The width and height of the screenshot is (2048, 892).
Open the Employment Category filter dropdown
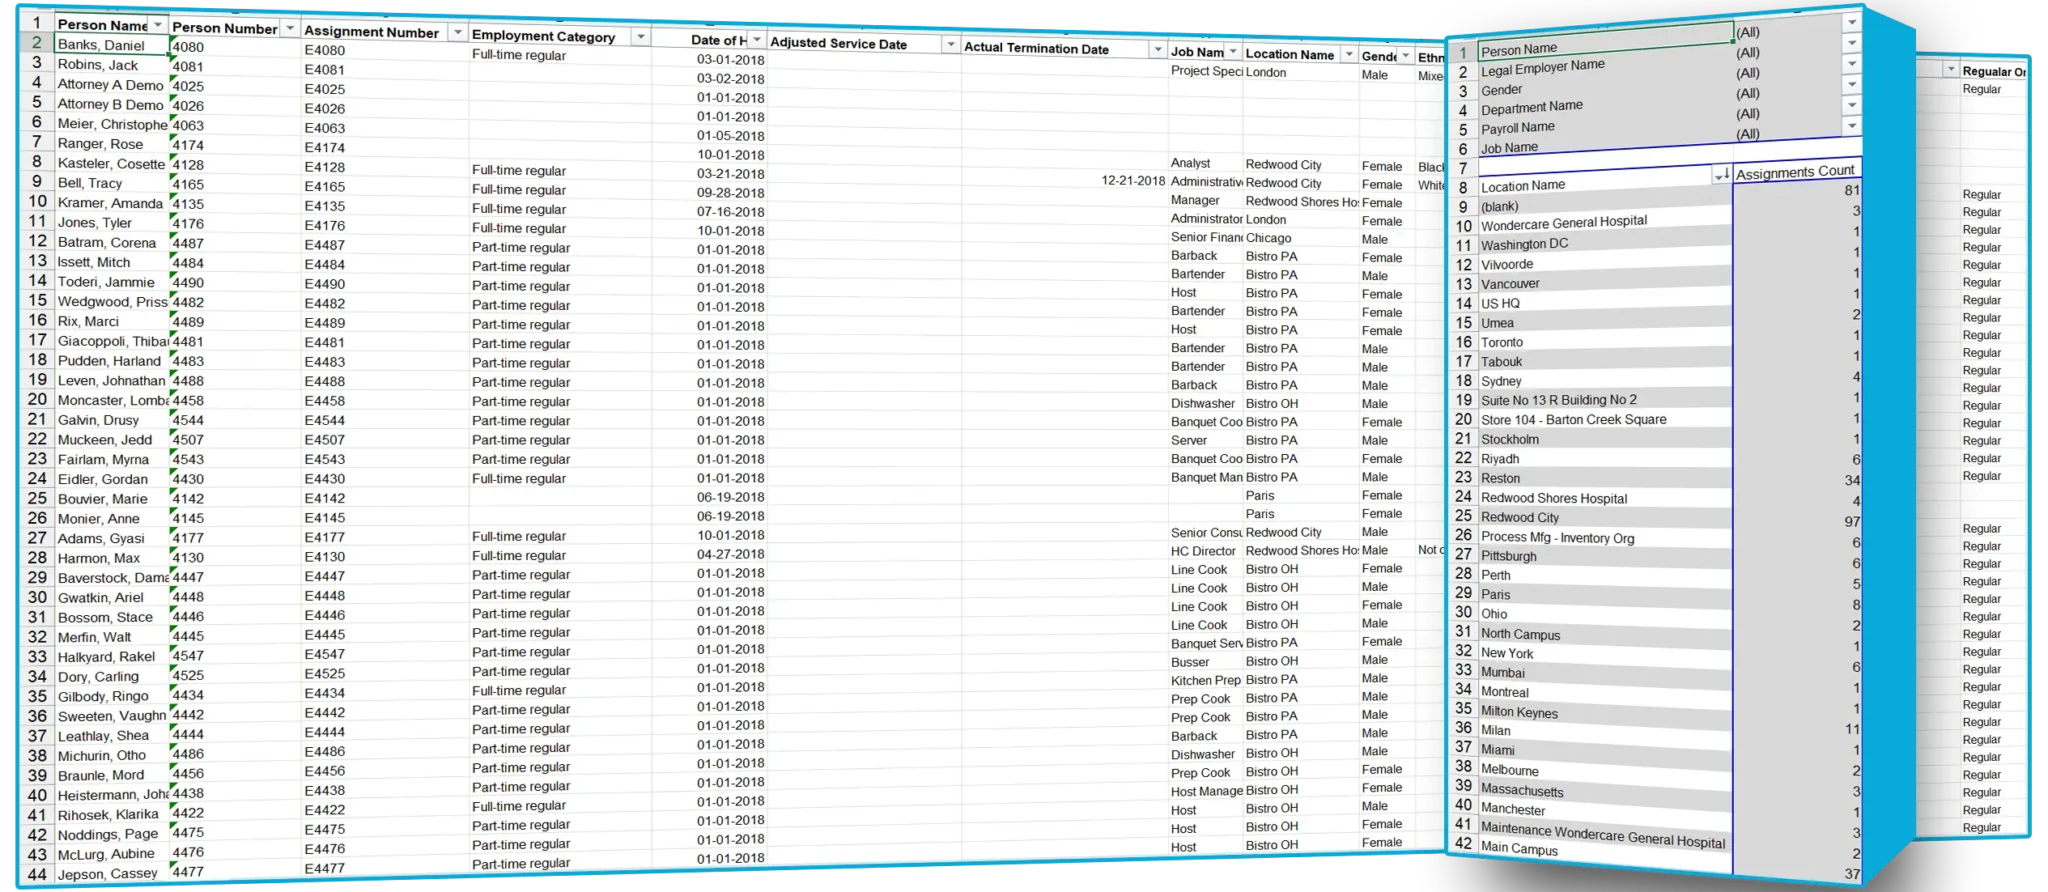tap(640, 37)
